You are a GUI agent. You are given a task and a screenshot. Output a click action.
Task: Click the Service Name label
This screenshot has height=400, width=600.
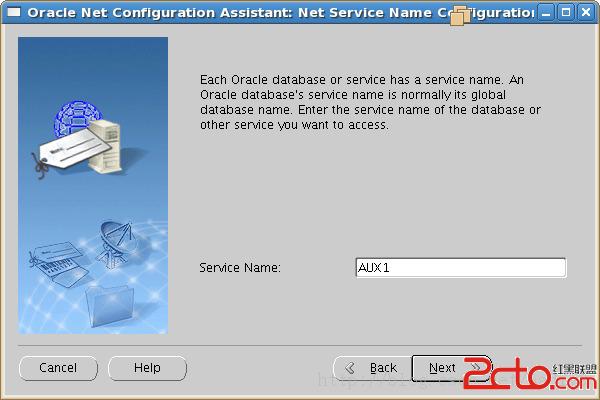tap(240, 268)
